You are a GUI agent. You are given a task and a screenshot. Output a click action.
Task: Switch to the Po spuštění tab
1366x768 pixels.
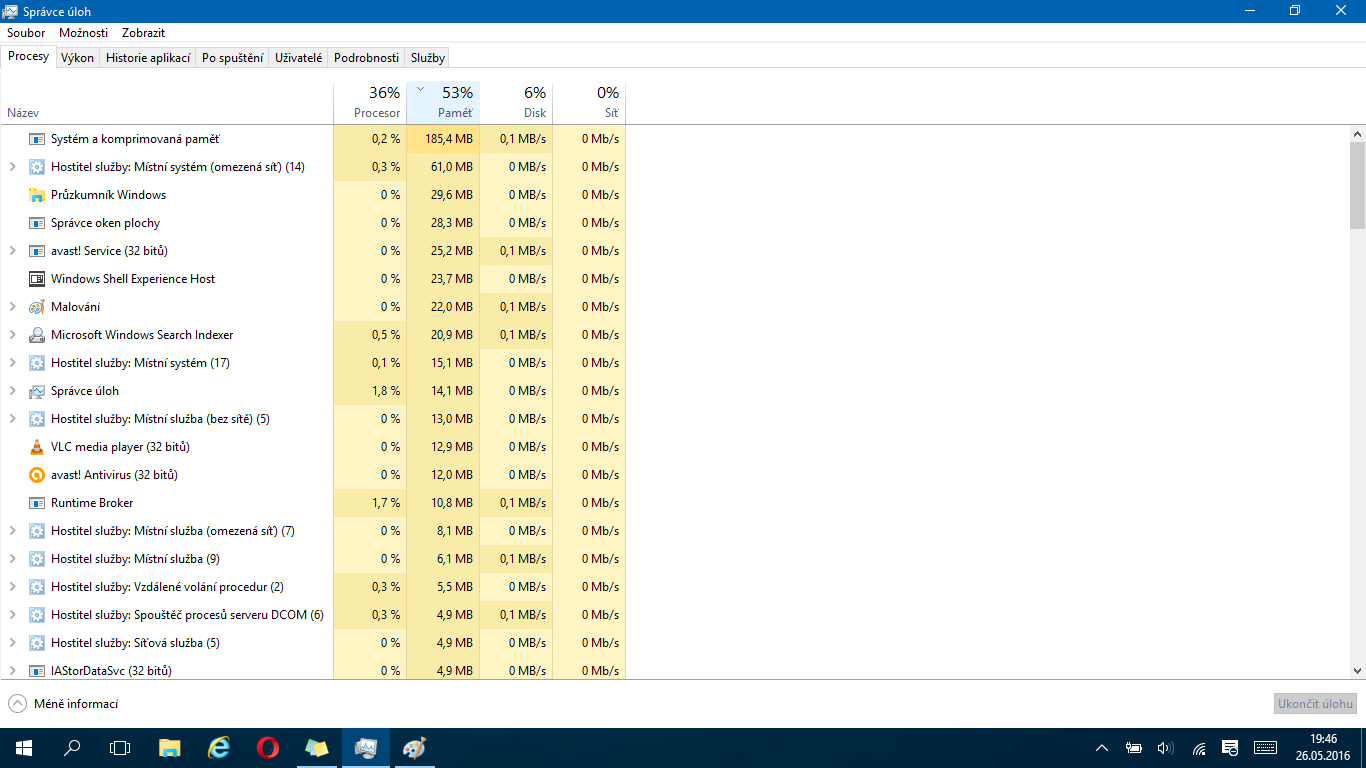pos(233,58)
